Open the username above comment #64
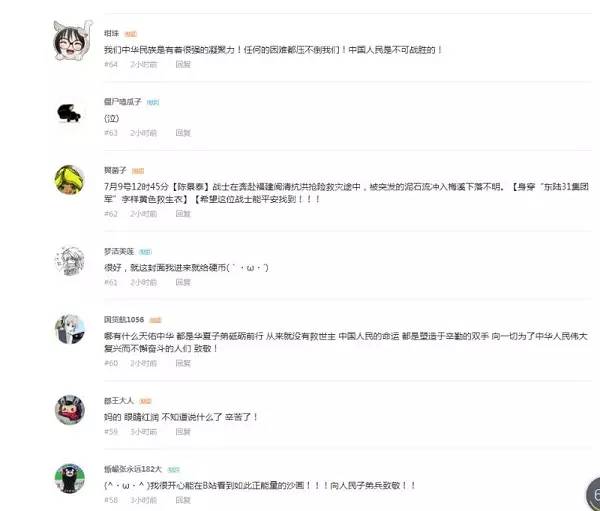The image size is (600, 511). point(111,34)
